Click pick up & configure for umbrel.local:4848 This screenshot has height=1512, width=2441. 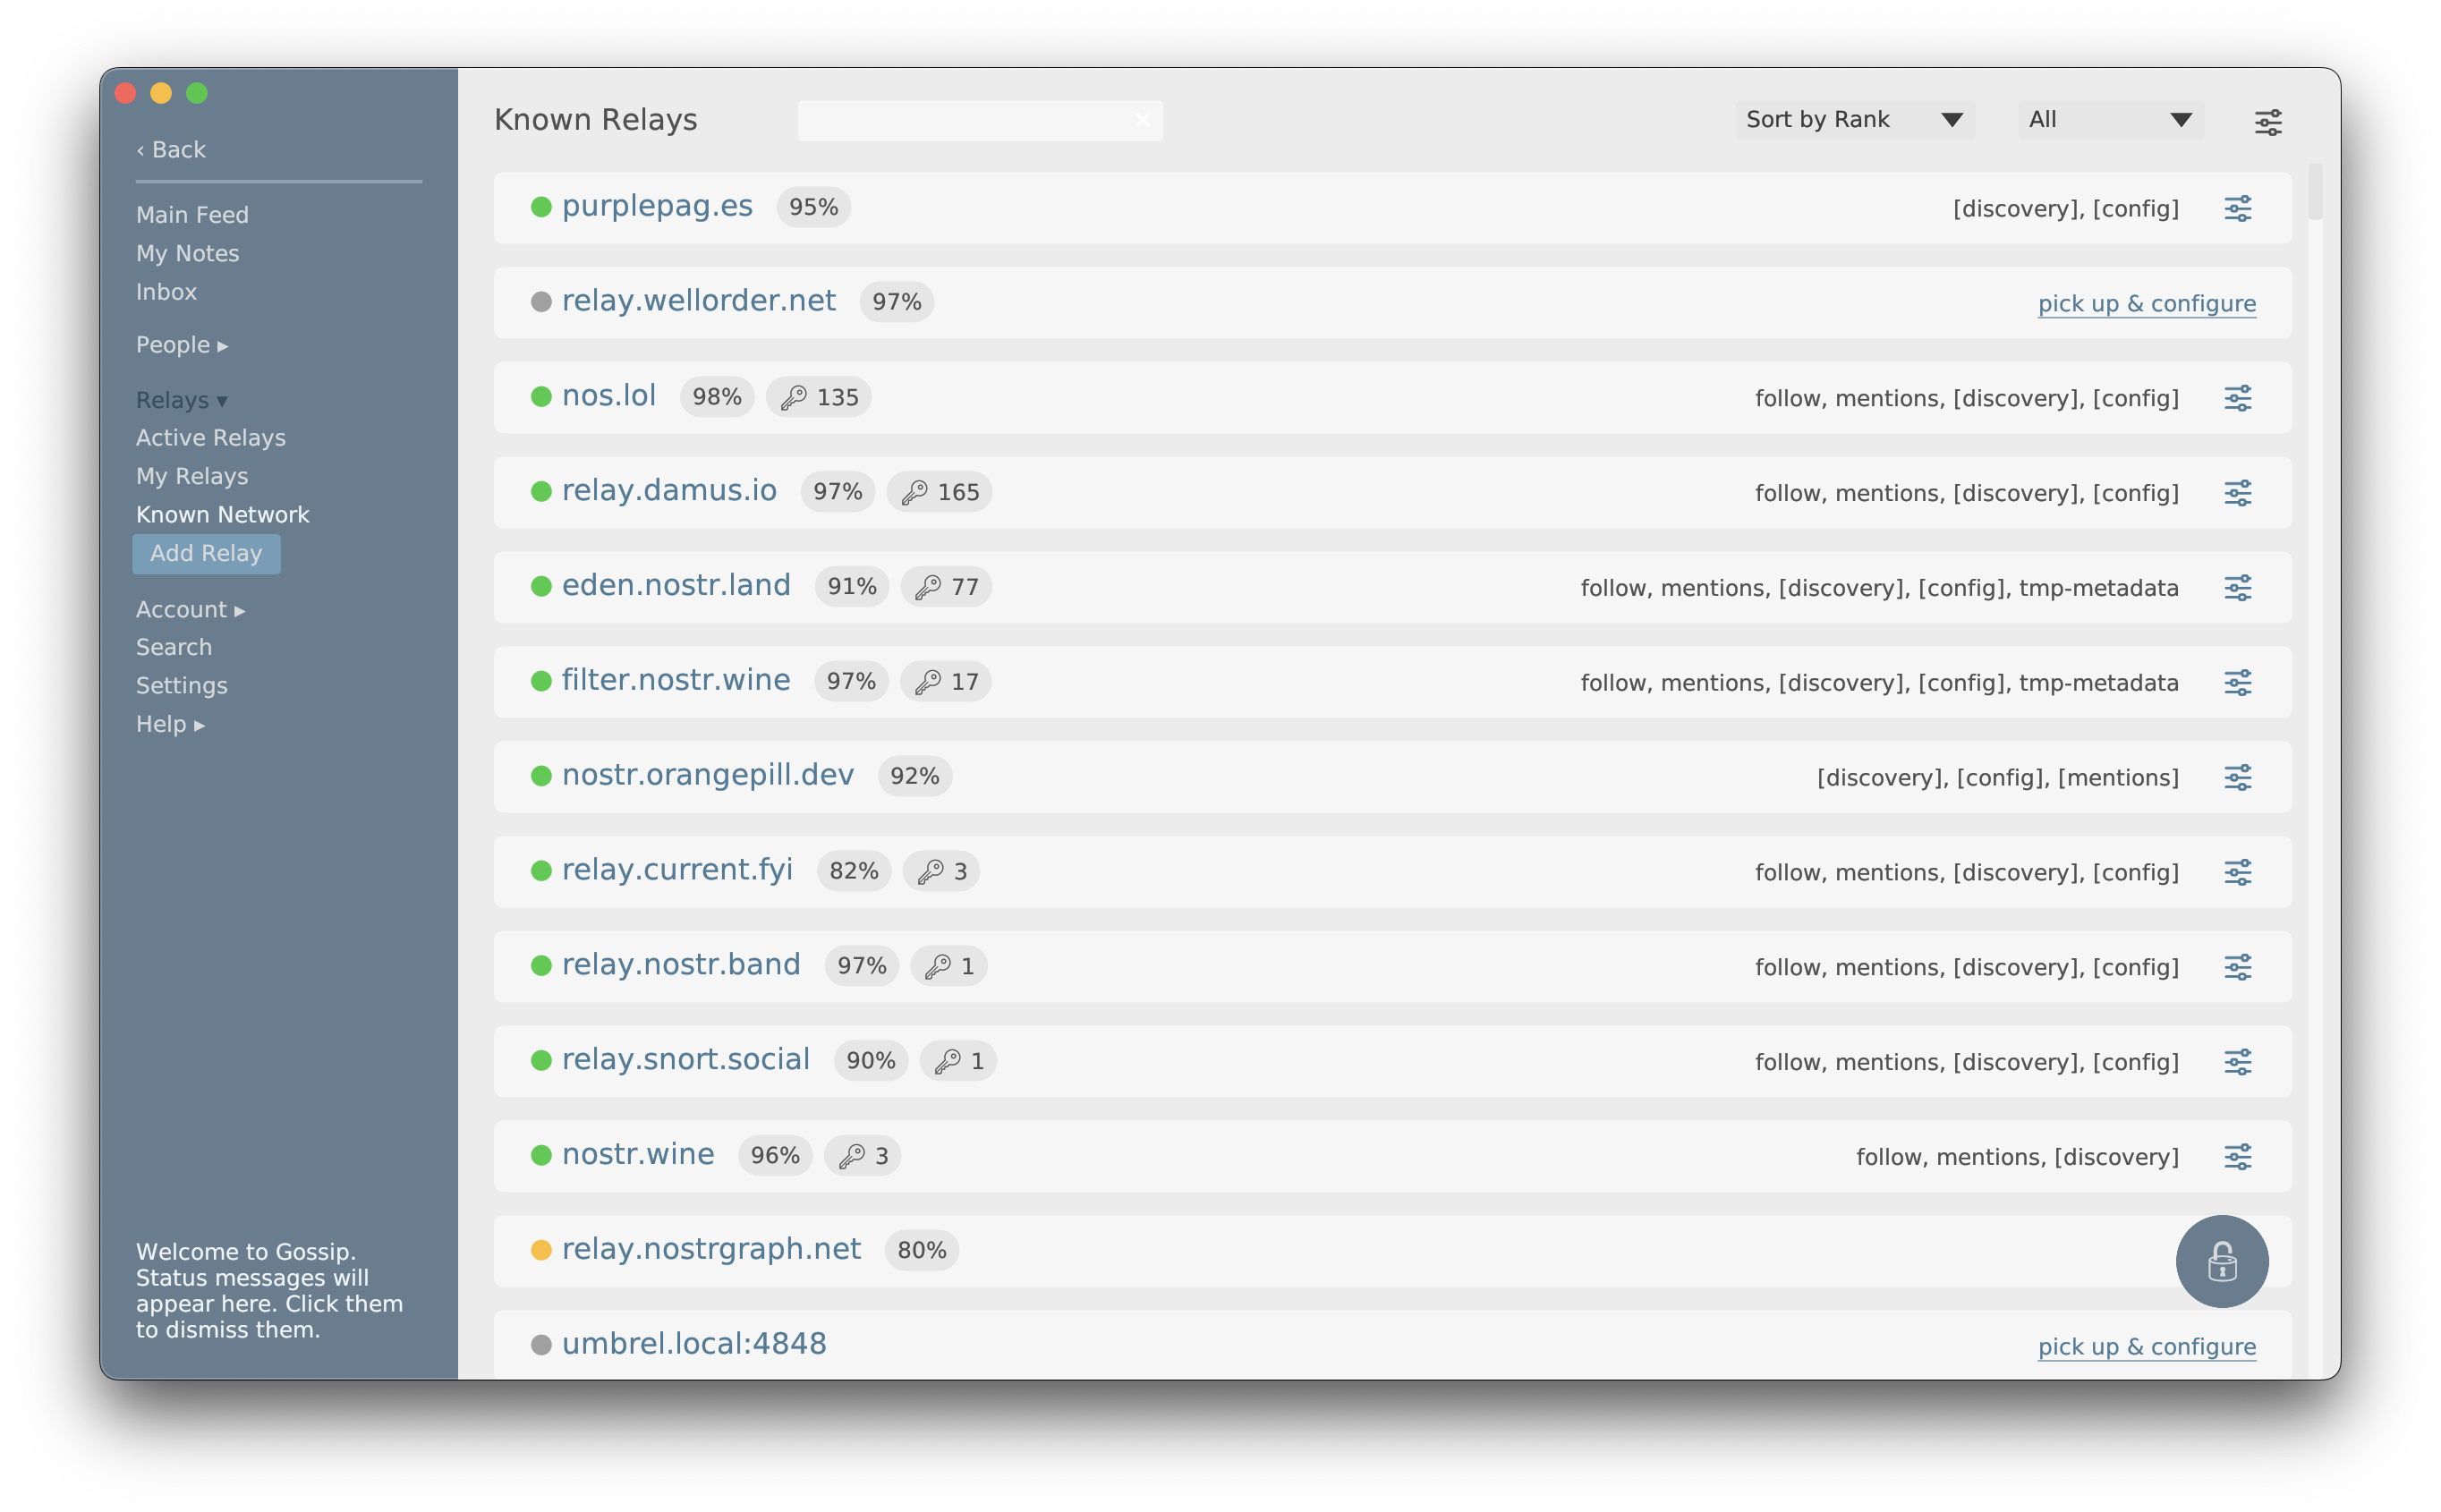pyautogui.click(x=2146, y=1346)
